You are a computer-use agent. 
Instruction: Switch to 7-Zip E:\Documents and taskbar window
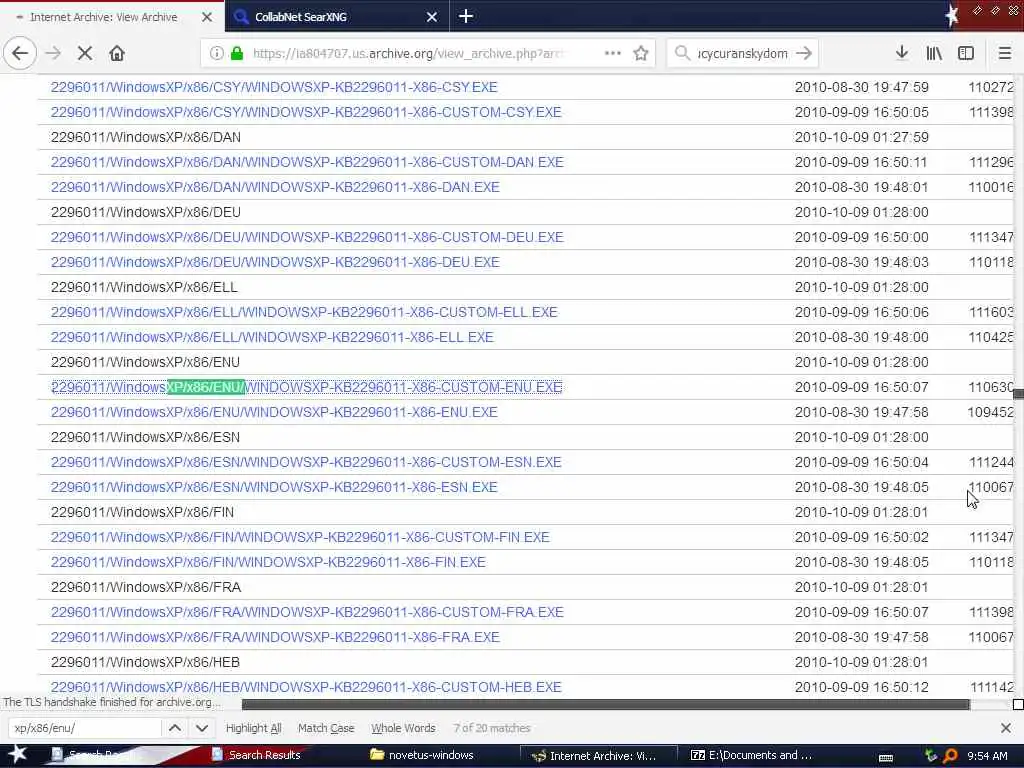tap(751, 755)
